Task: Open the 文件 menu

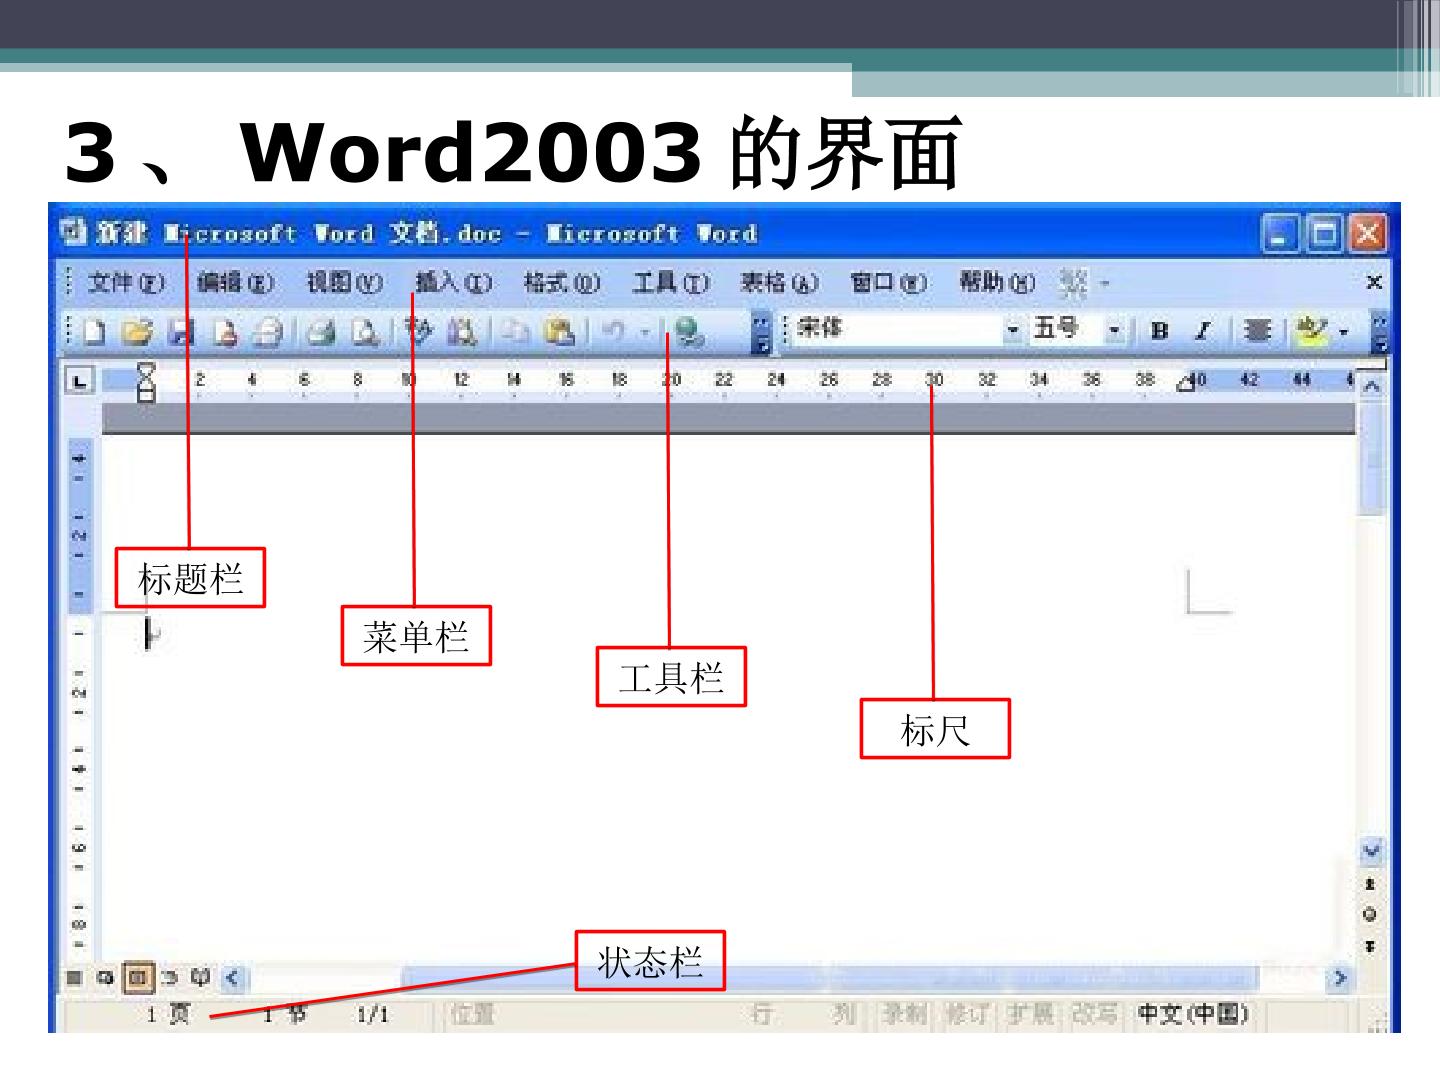Action: pyautogui.click(x=125, y=283)
